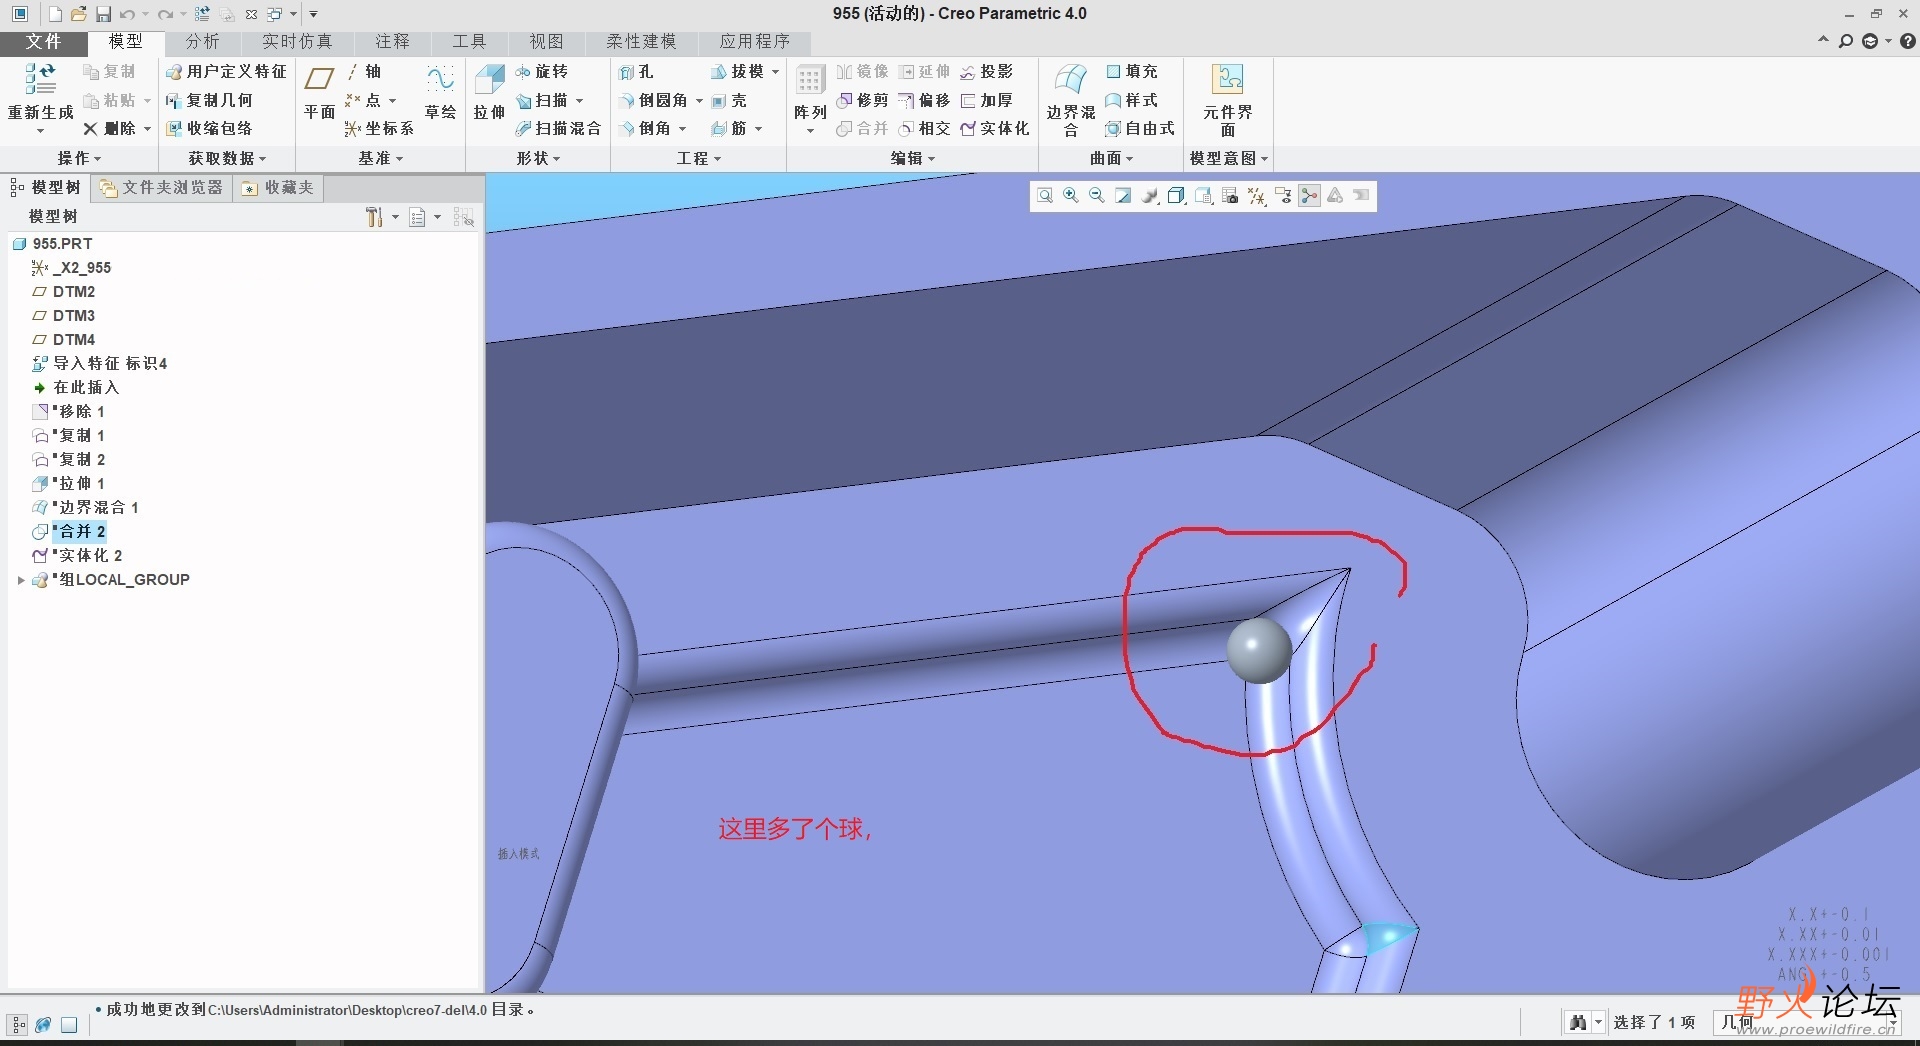This screenshot has width=1920, height=1046.
Task: Click the Plane (平面) datum tool
Action: click(x=319, y=92)
